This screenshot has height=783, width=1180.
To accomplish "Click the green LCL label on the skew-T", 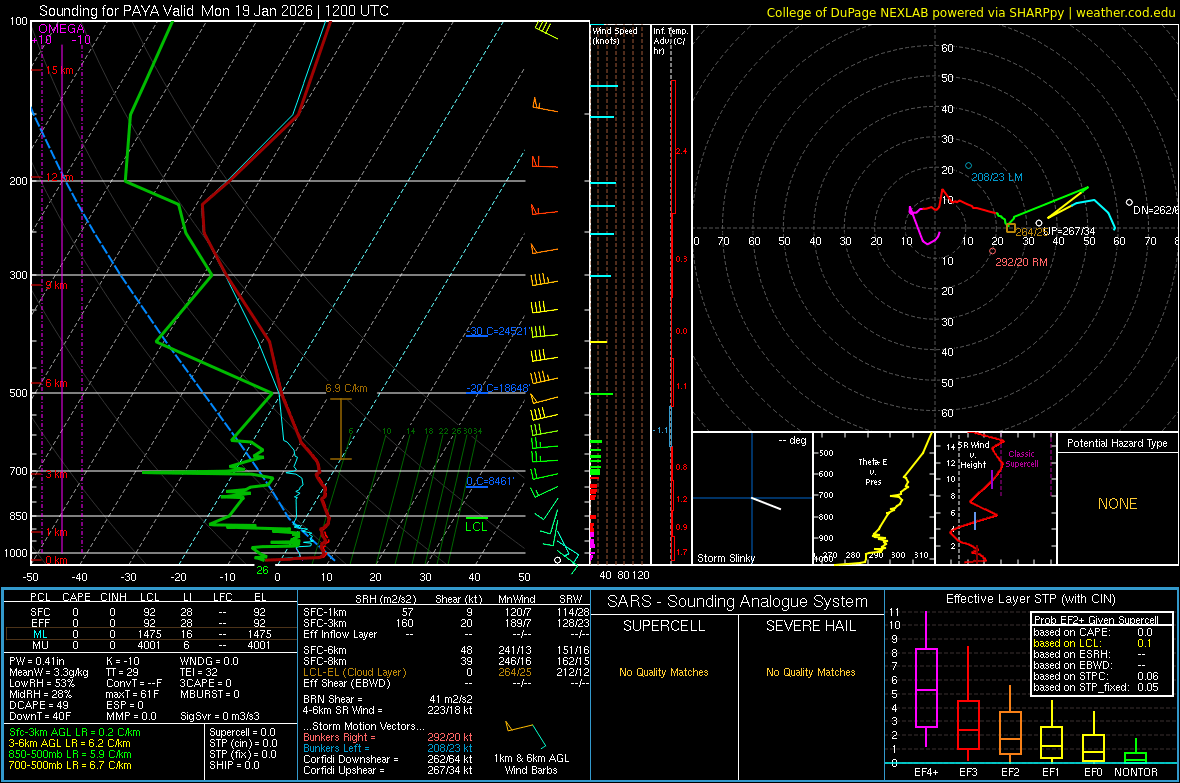I will coord(476,526).
